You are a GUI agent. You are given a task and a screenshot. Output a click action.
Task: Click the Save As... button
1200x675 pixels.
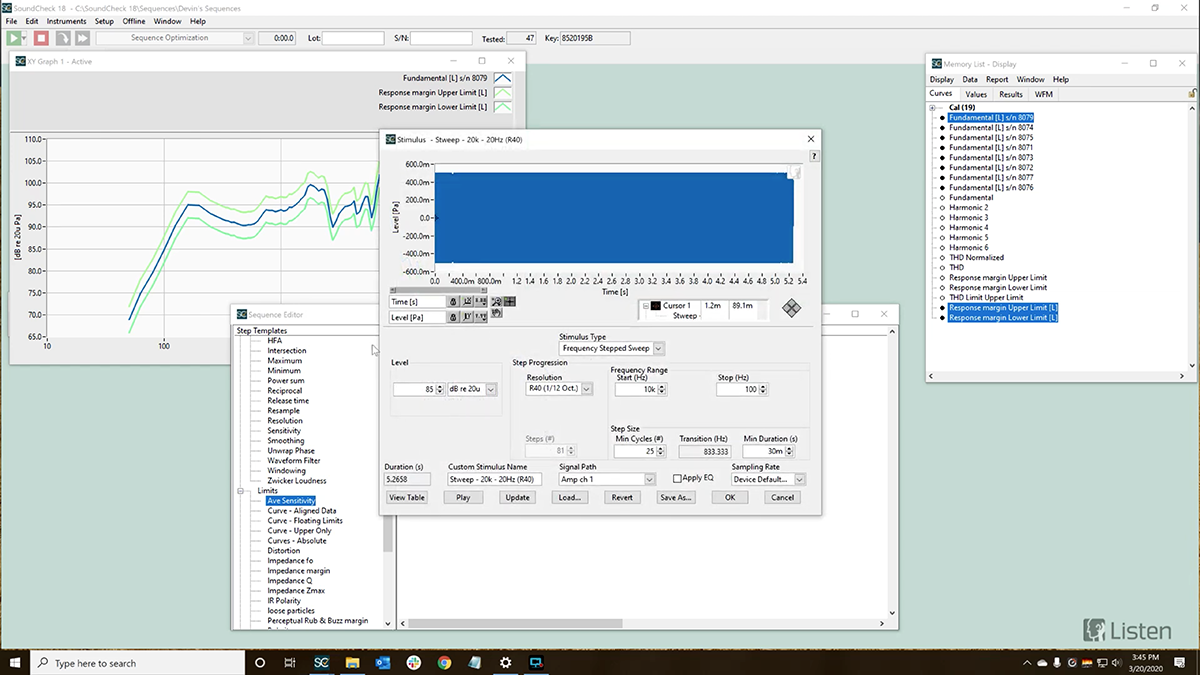(x=677, y=497)
